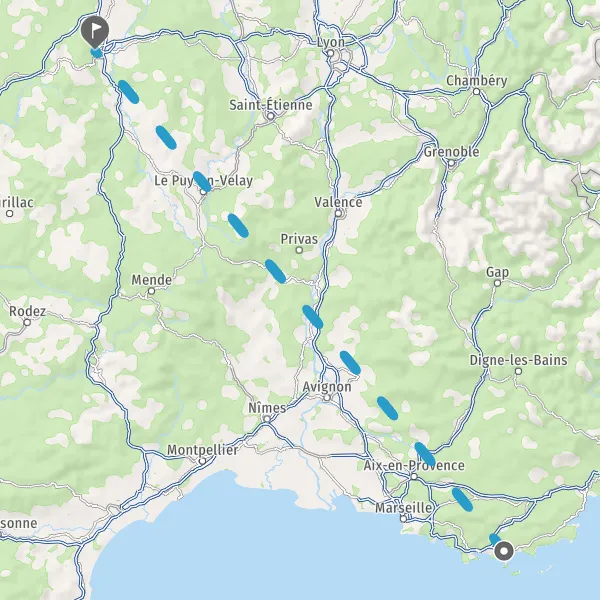Select the Valence city dot

(338, 214)
